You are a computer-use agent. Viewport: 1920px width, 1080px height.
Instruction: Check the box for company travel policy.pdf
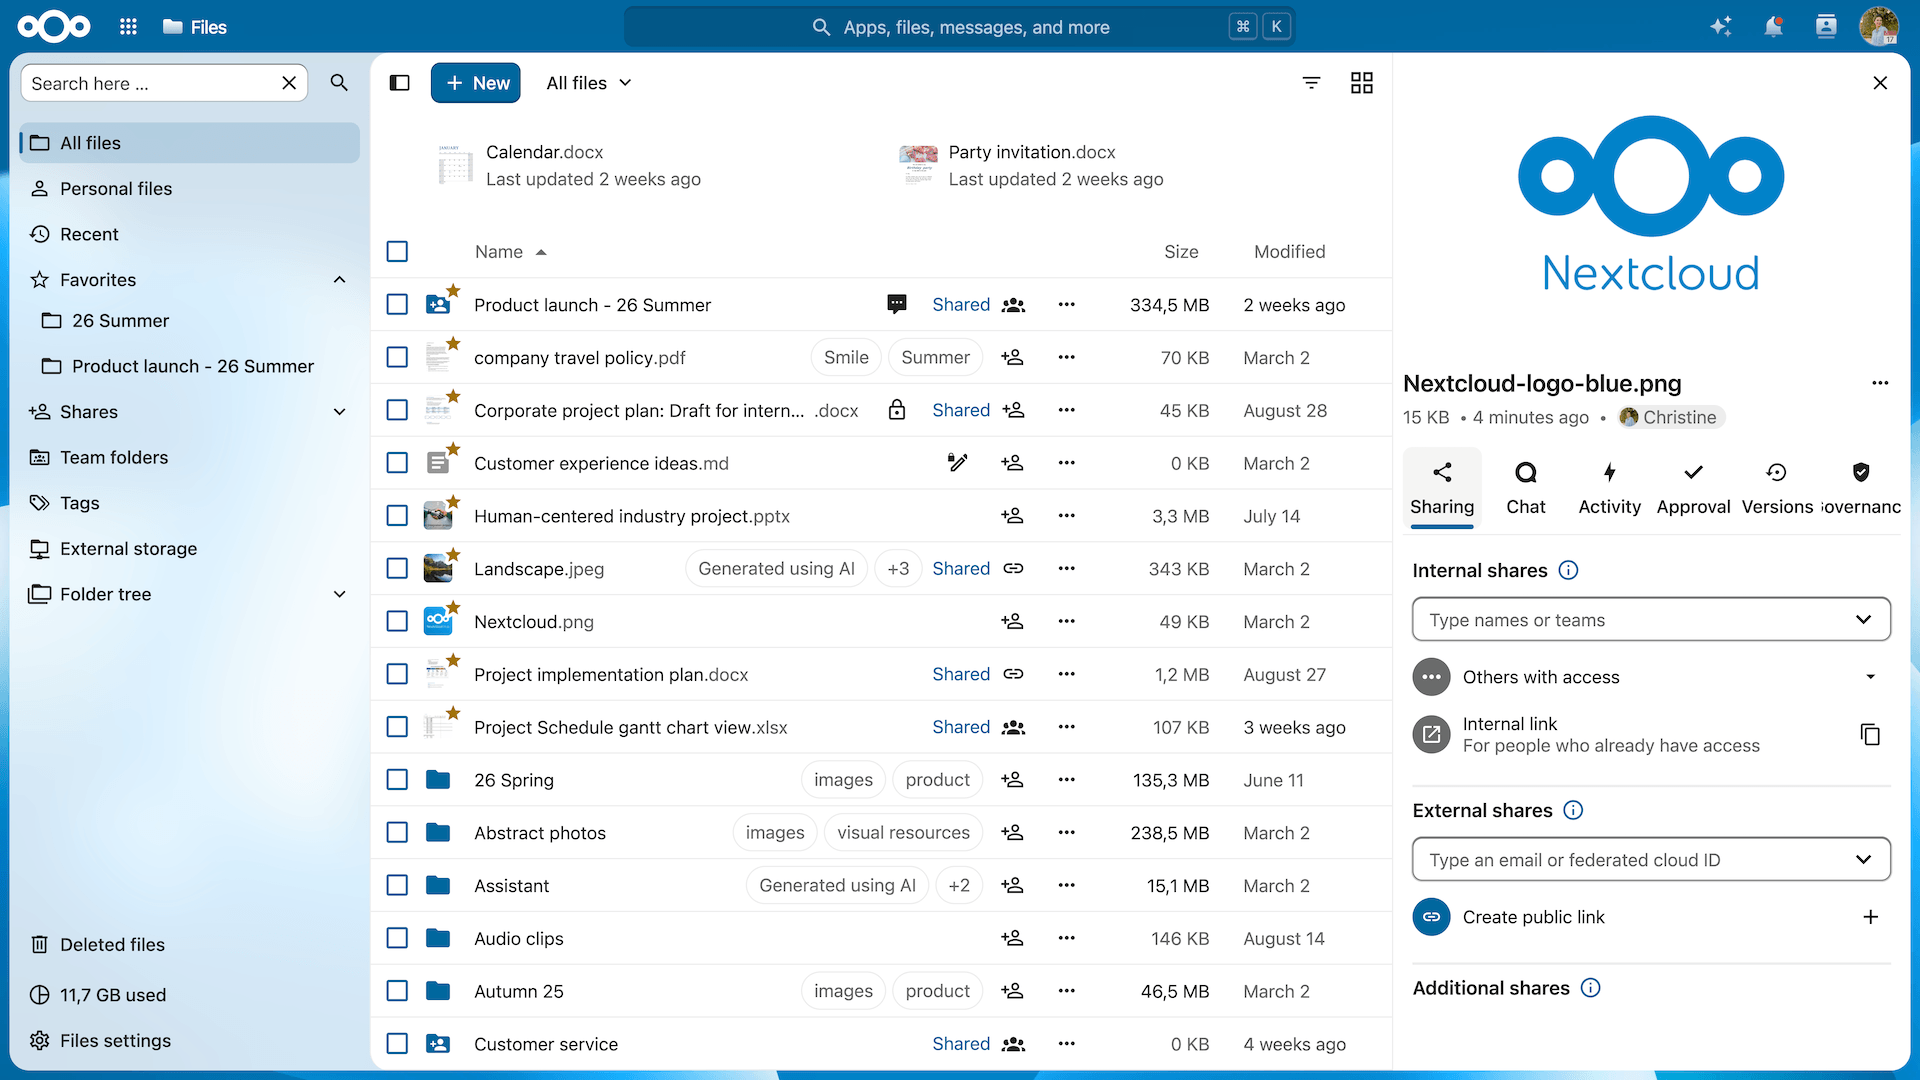click(x=397, y=357)
